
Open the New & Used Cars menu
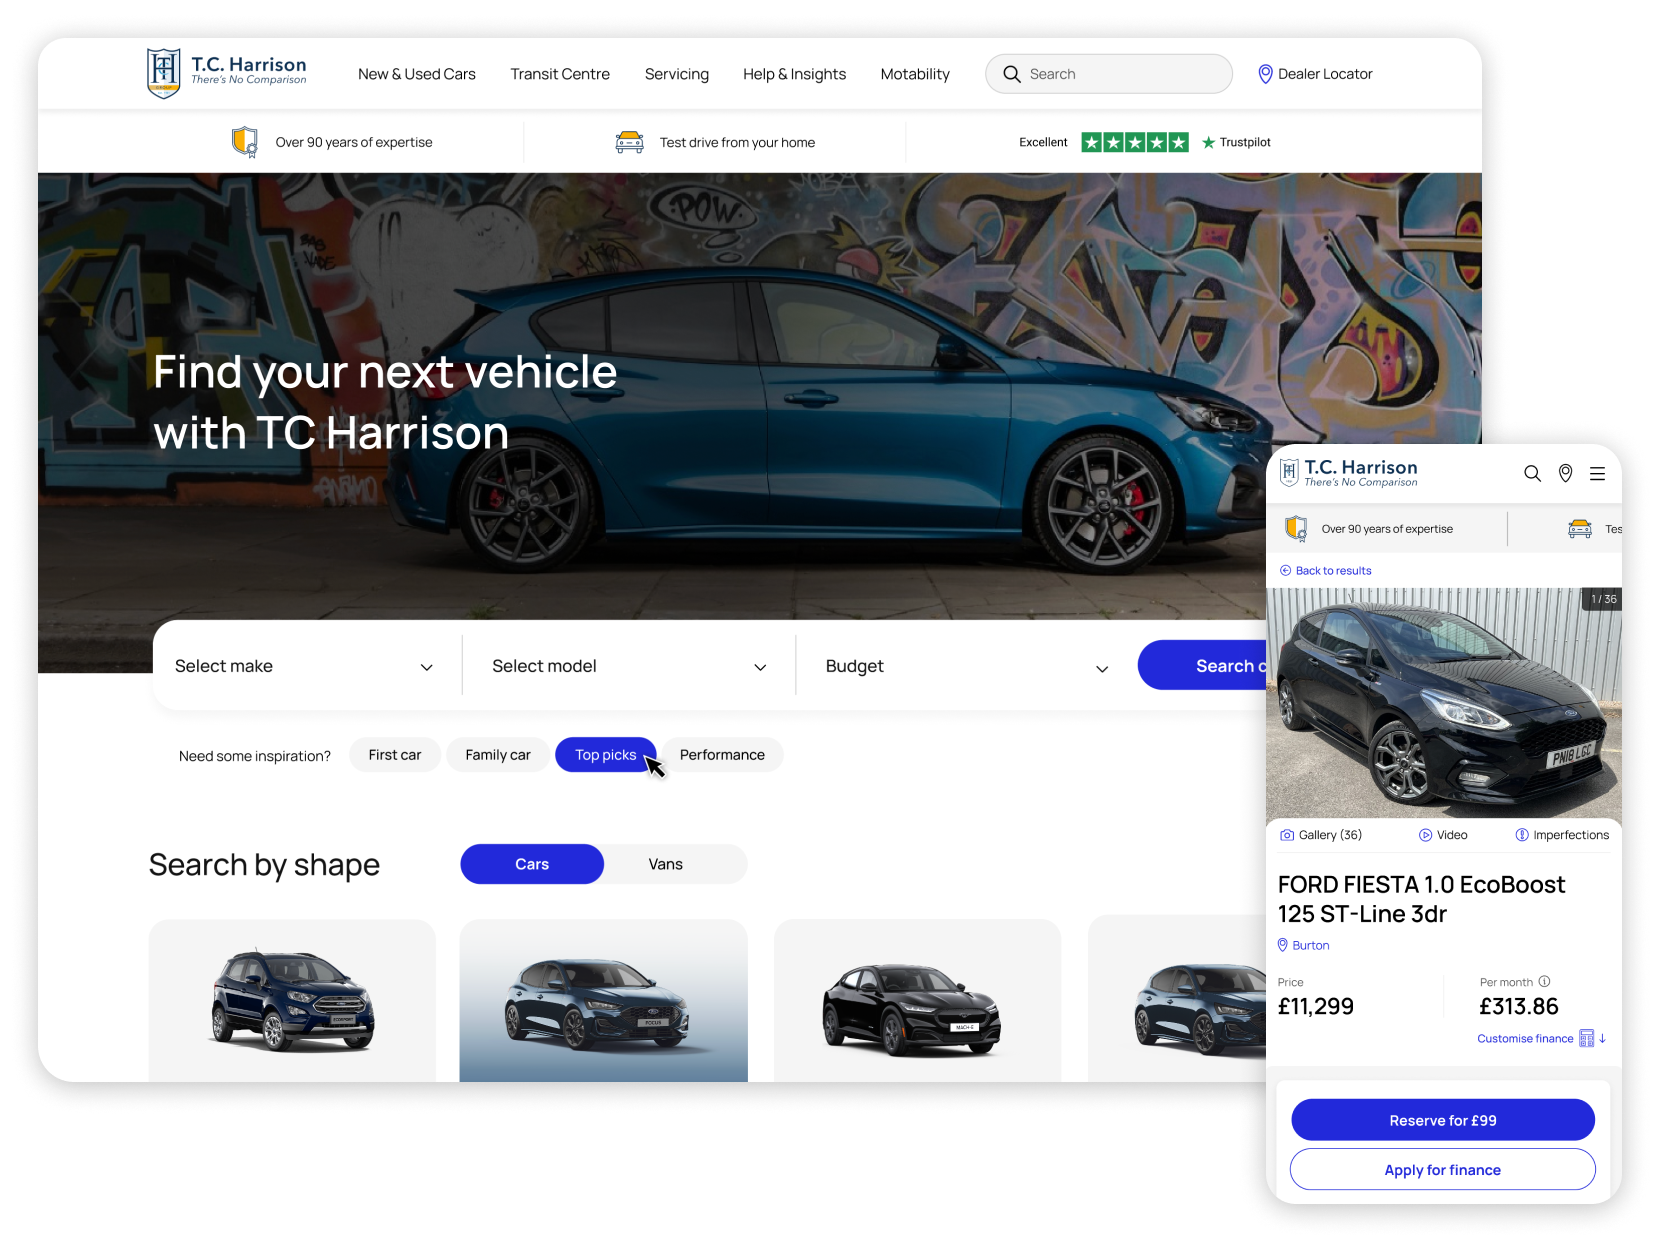417,74
